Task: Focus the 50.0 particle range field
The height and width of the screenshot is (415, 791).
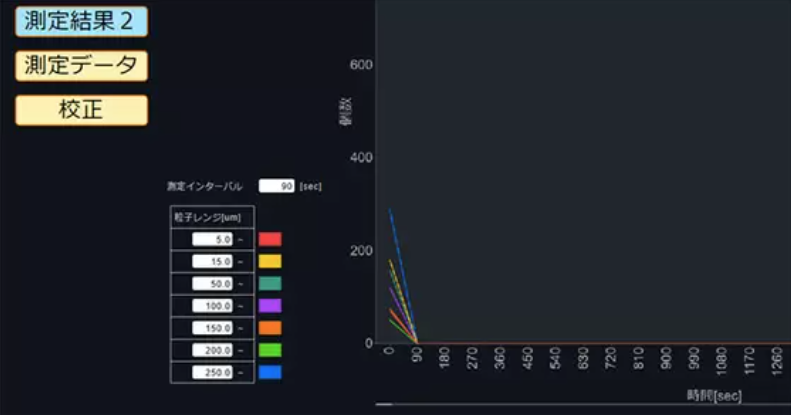Action: pyautogui.click(x=212, y=284)
